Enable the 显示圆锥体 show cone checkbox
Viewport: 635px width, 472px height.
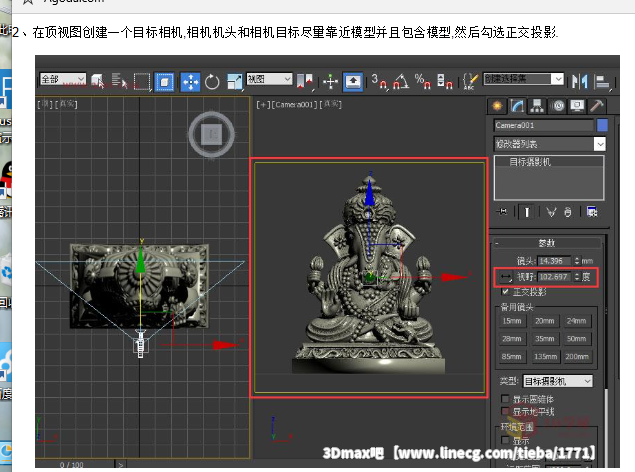[505, 399]
